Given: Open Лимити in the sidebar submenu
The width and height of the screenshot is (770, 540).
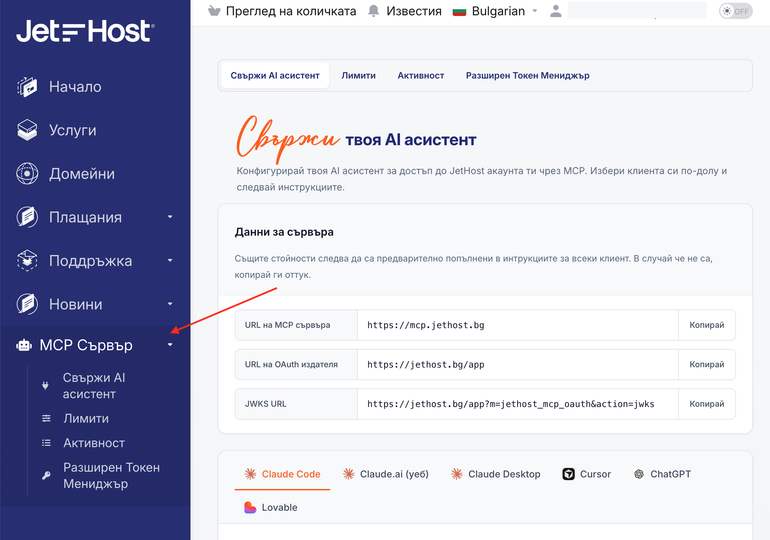Looking at the screenshot, I should (x=86, y=418).
